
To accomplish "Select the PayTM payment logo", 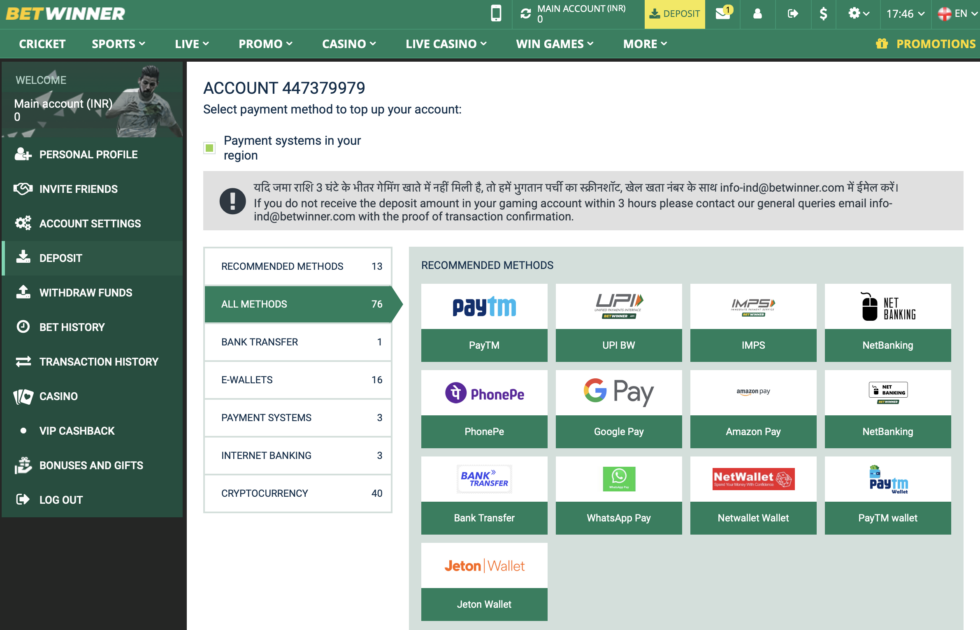I will [x=484, y=306].
